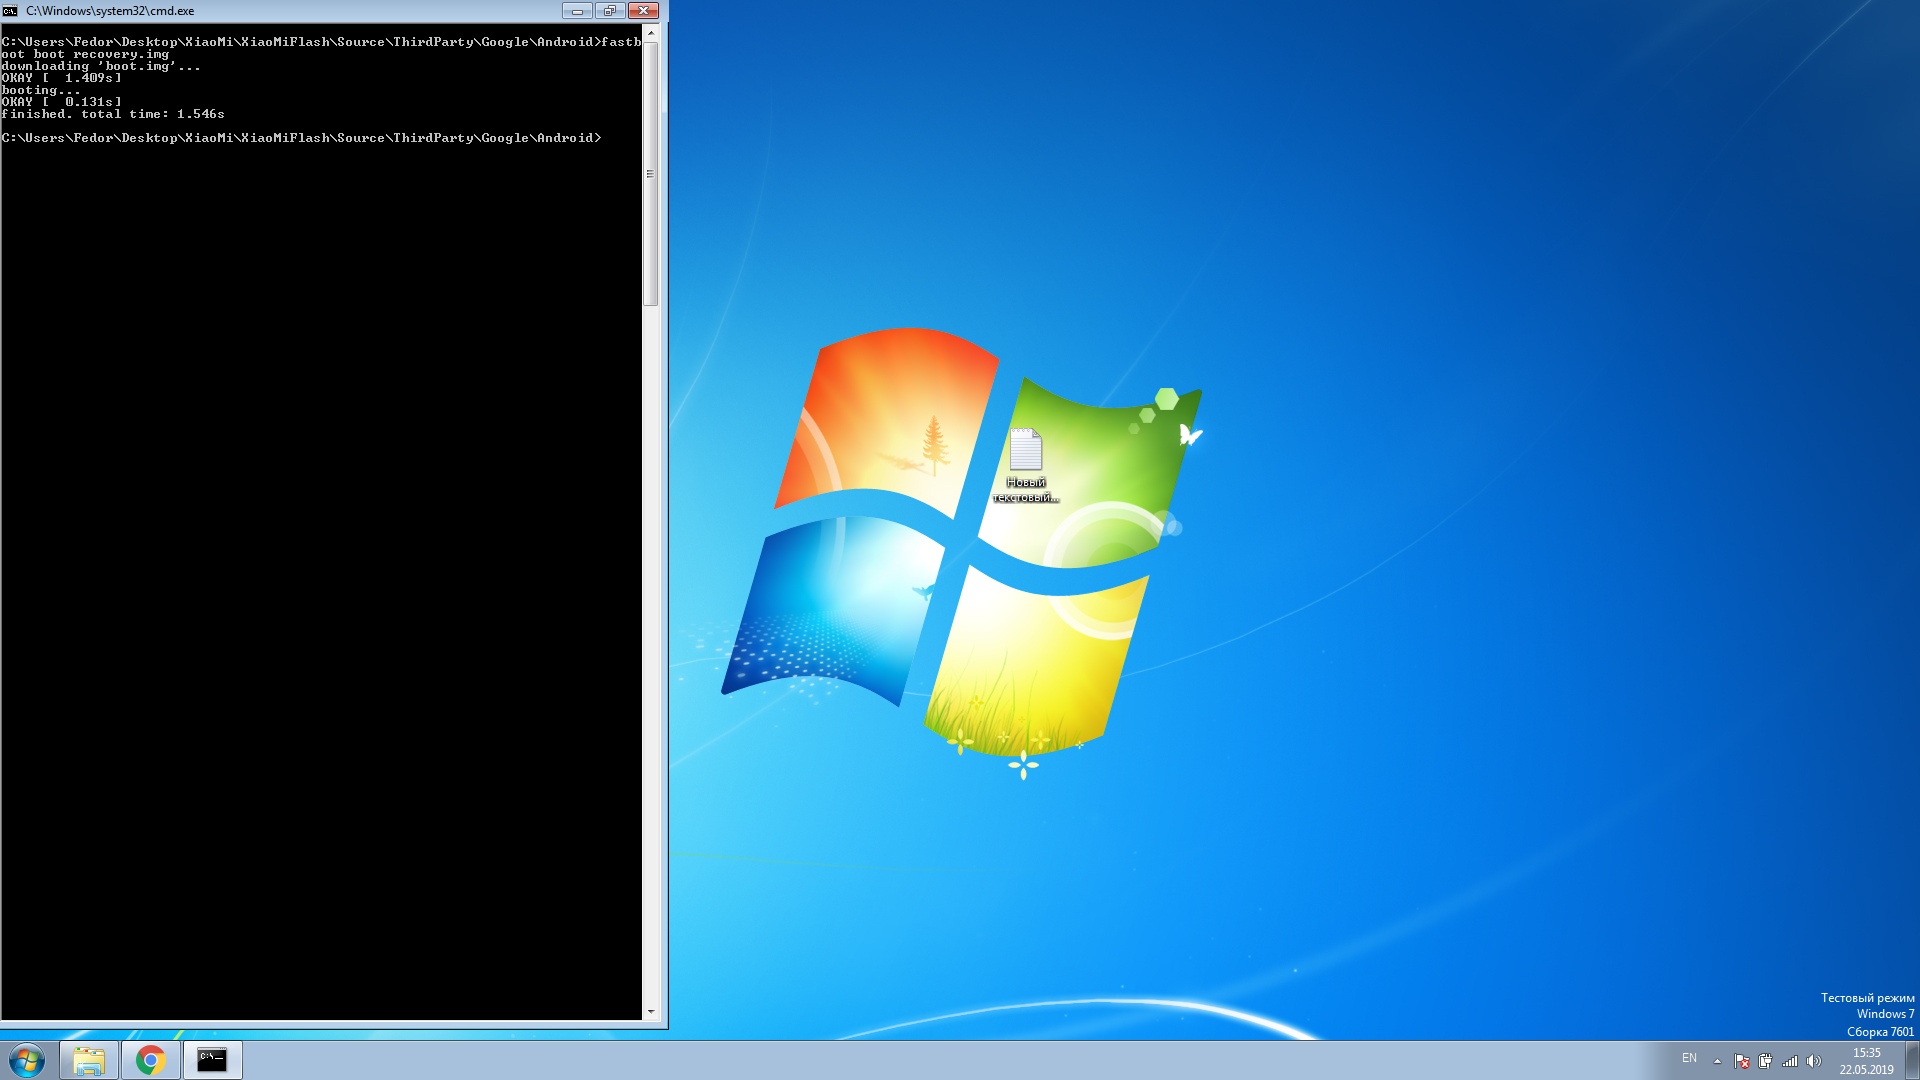The image size is (1920, 1080).
Task: Open Windows Explorer from the taskbar
Action: tap(89, 1060)
